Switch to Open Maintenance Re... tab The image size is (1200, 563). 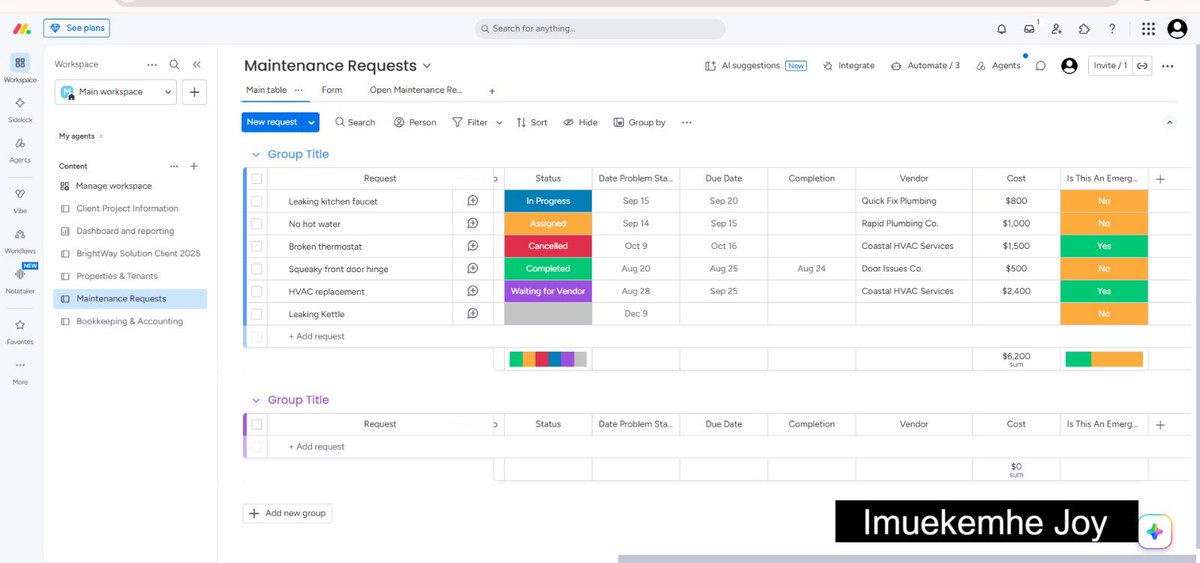pos(416,90)
